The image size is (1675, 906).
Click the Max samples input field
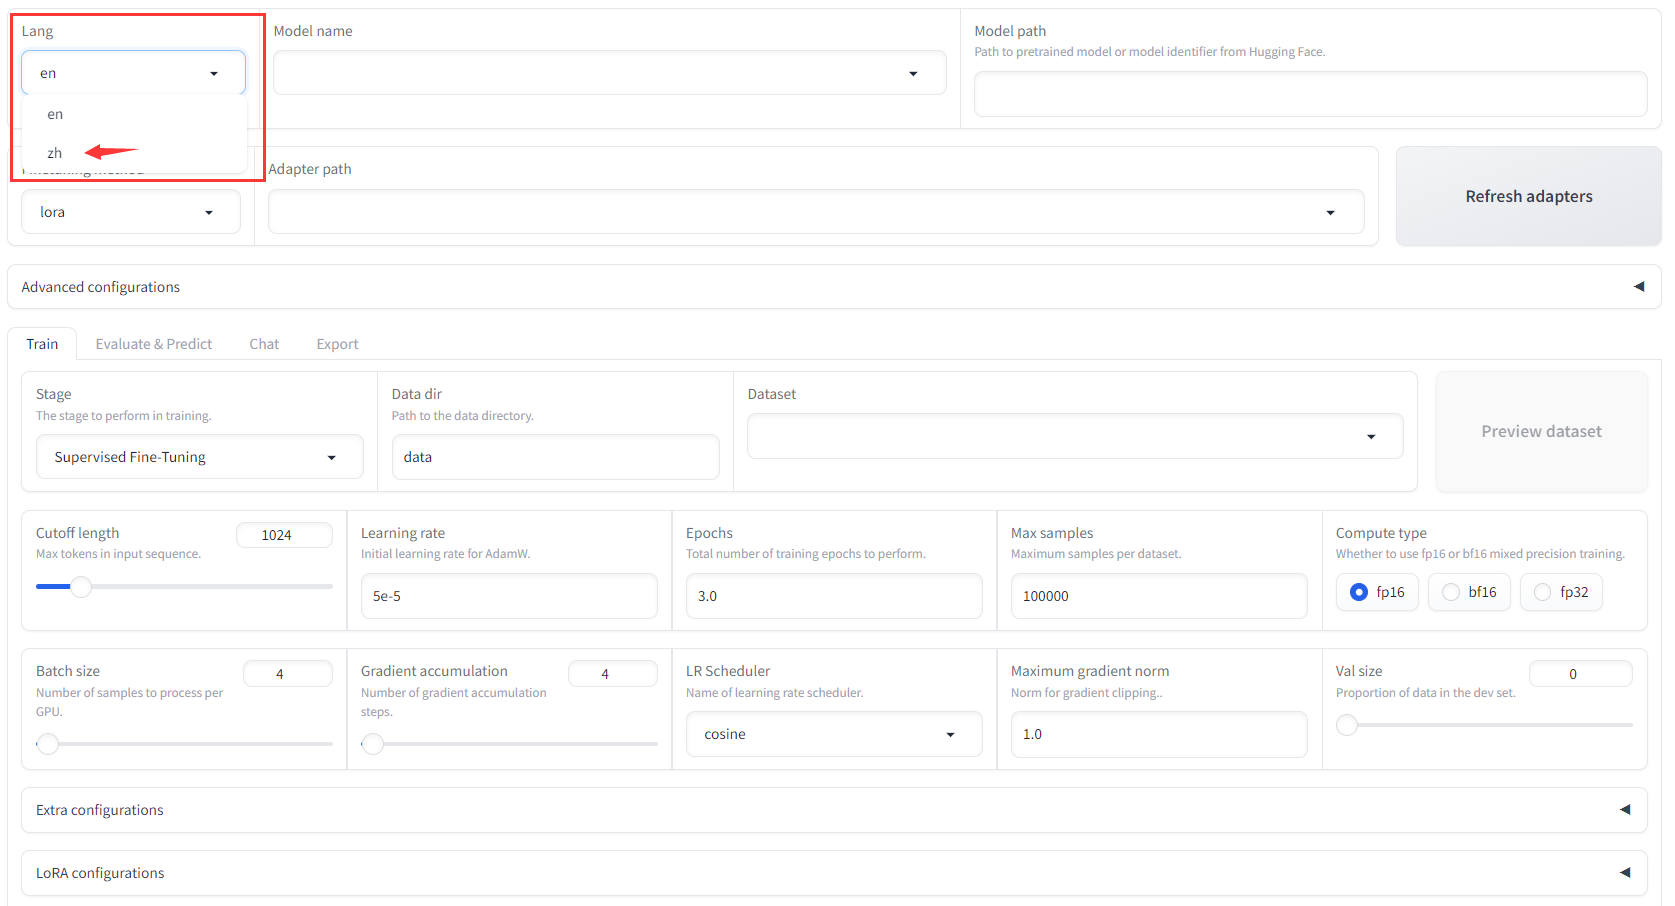pyautogui.click(x=1159, y=596)
